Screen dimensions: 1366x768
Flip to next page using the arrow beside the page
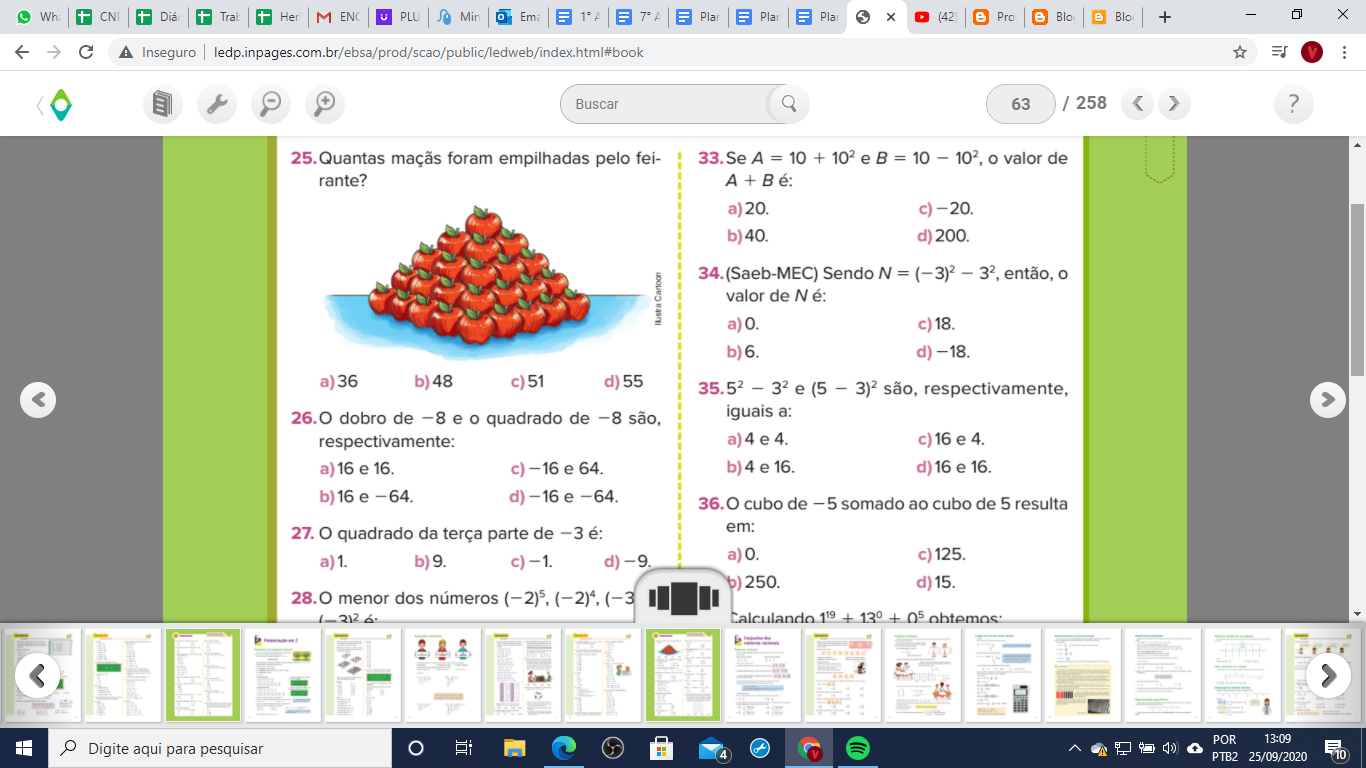click(x=1327, y=399)
